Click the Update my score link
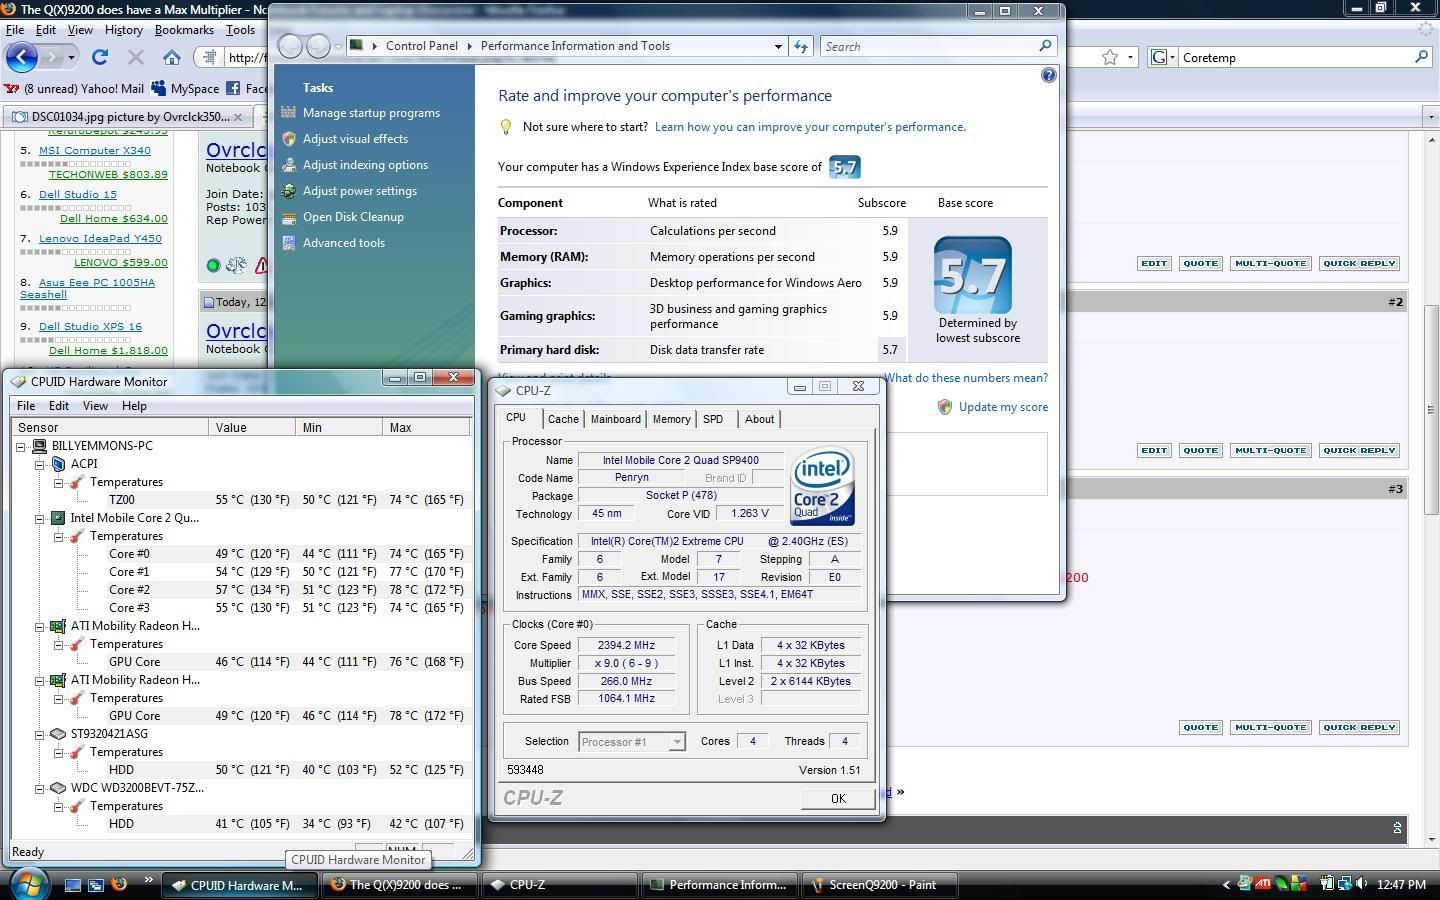This screenshot has height=900, width=1440. tap(1003, 407)
